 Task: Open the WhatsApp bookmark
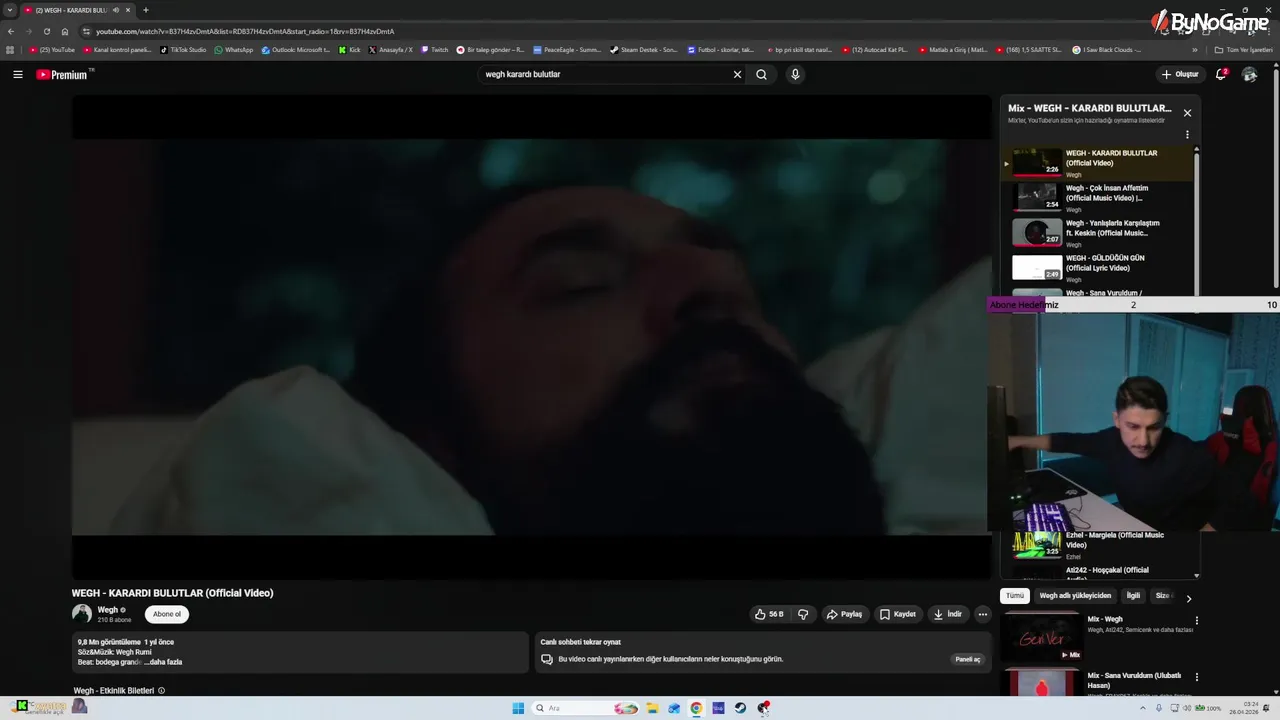click(x=234, y=50)
